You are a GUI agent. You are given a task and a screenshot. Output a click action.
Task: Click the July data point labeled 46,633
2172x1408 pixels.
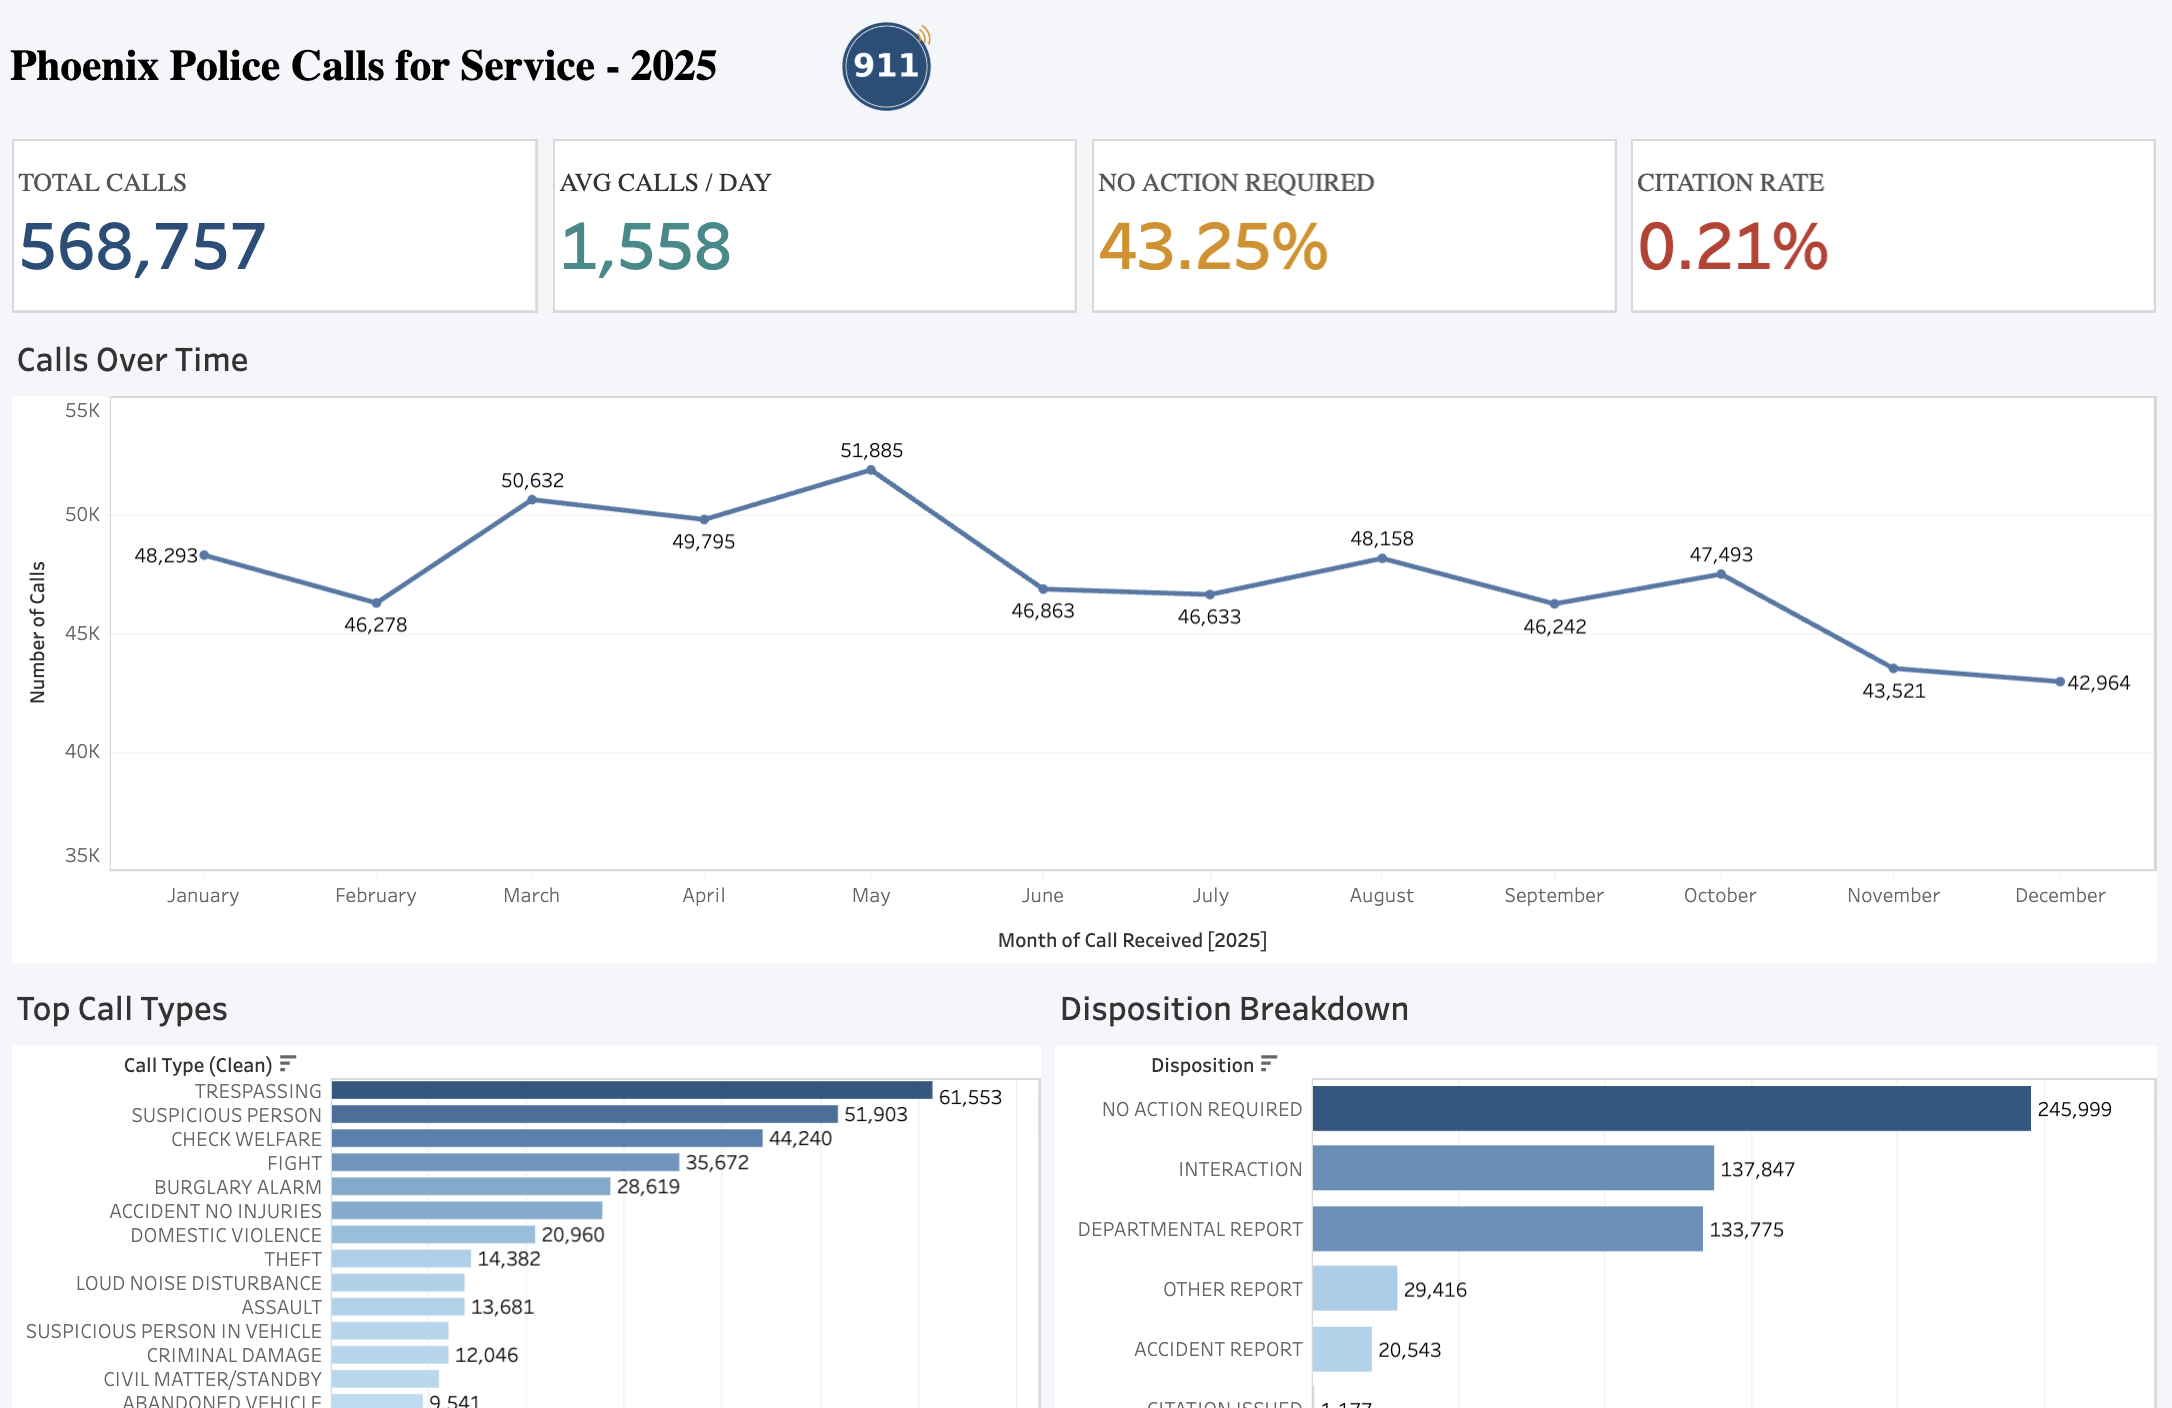[x=1210, y=594]
